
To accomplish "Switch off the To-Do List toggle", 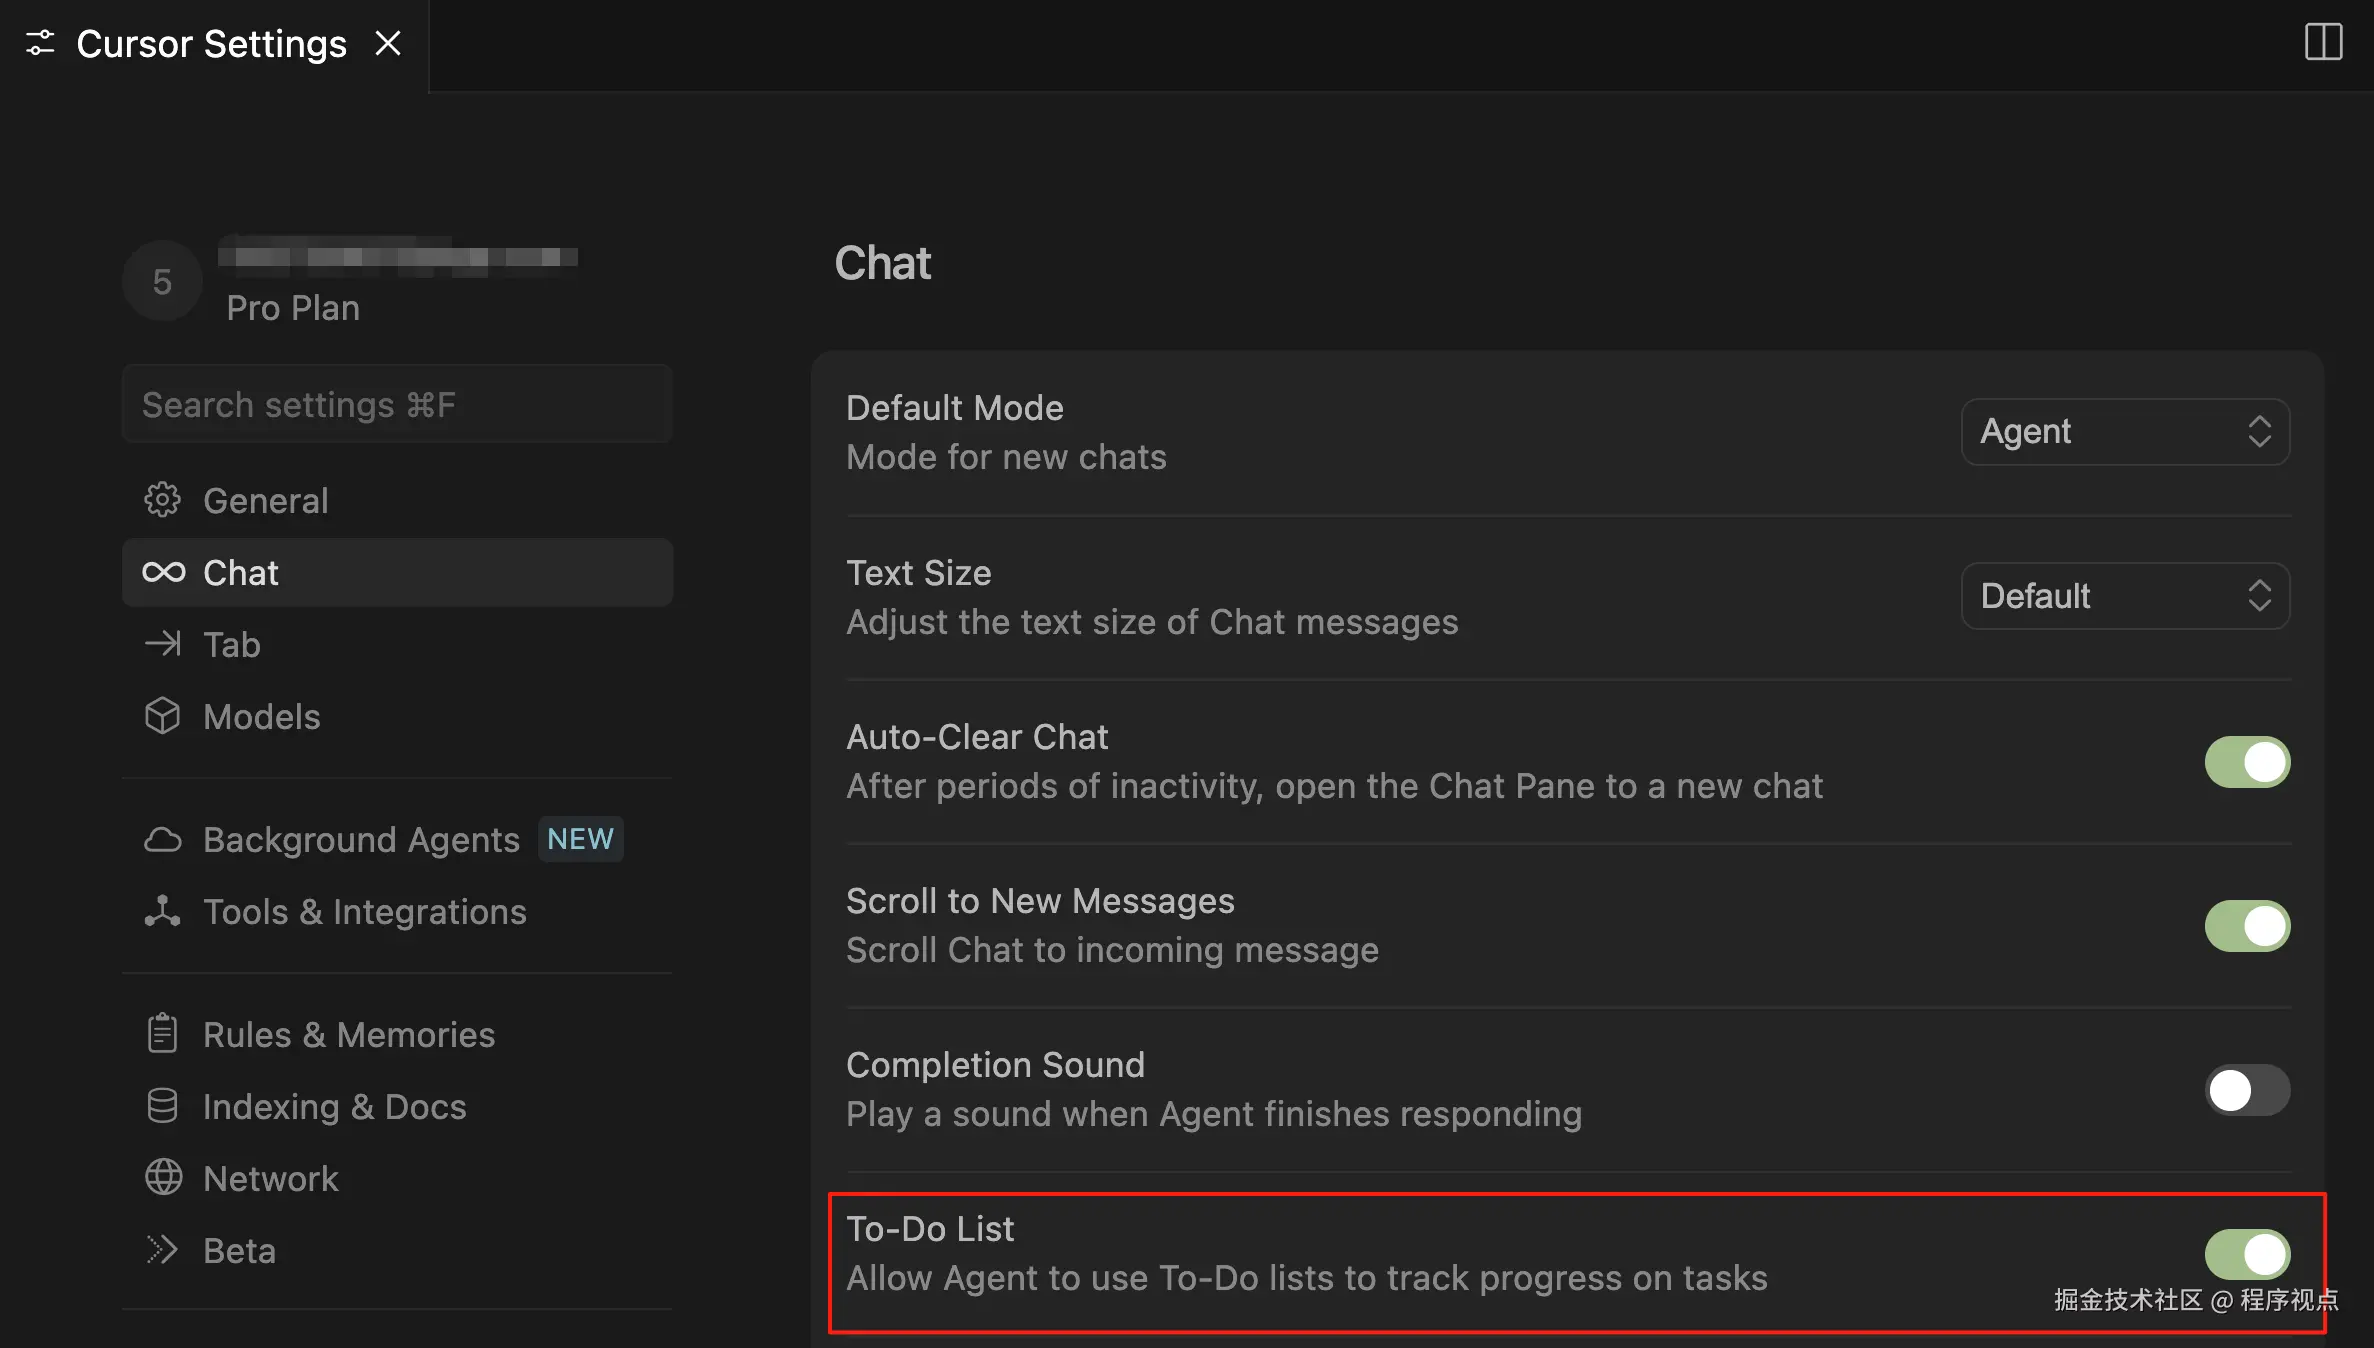I will coord(2247,1254).
